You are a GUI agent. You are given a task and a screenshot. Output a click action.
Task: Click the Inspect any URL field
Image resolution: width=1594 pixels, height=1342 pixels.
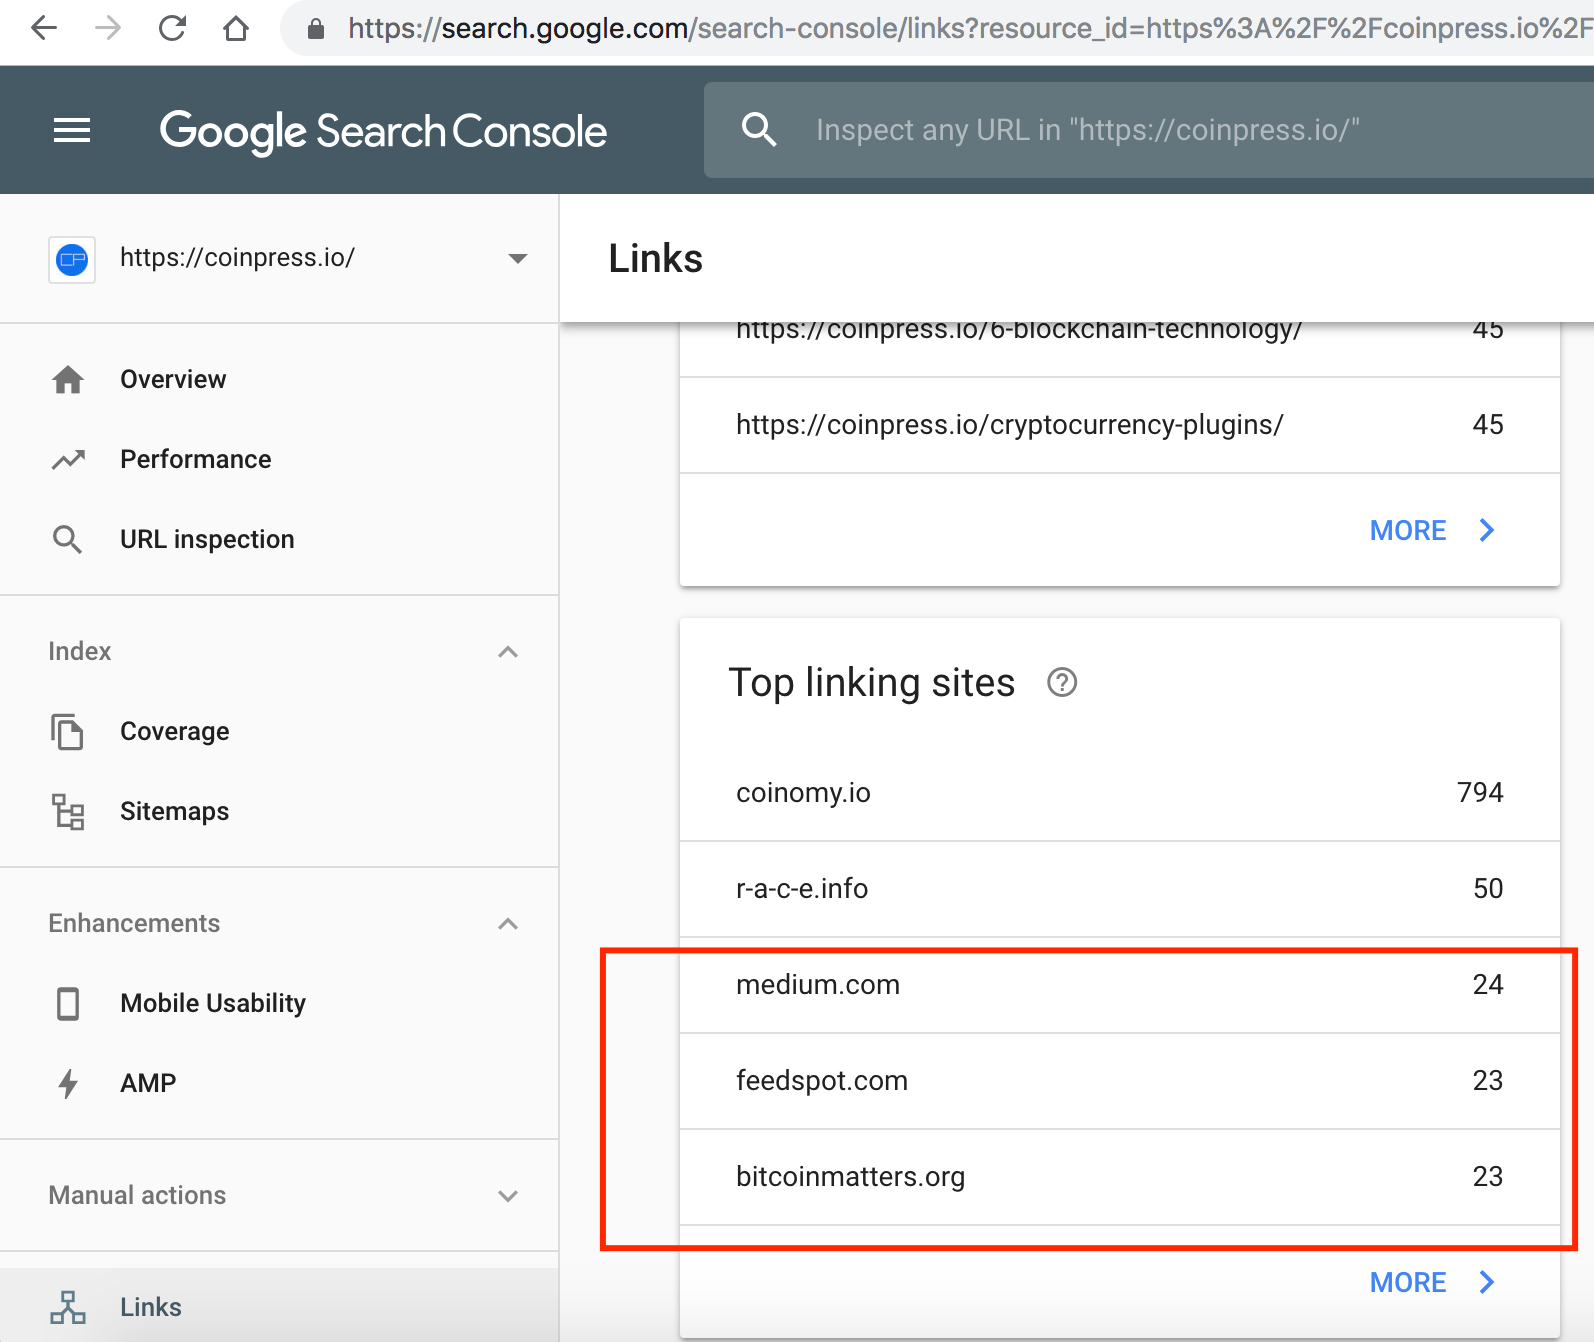(x=1149, y=130)
